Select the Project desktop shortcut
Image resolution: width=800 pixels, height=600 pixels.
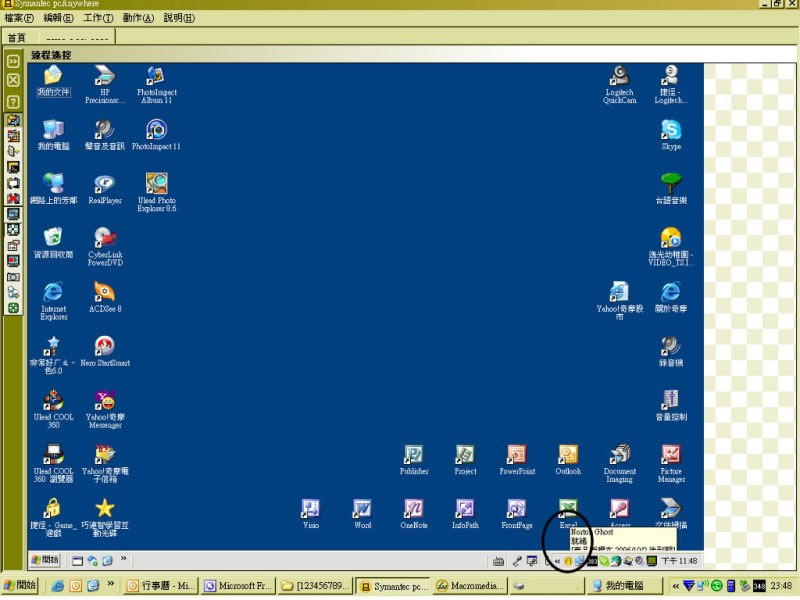465,460
